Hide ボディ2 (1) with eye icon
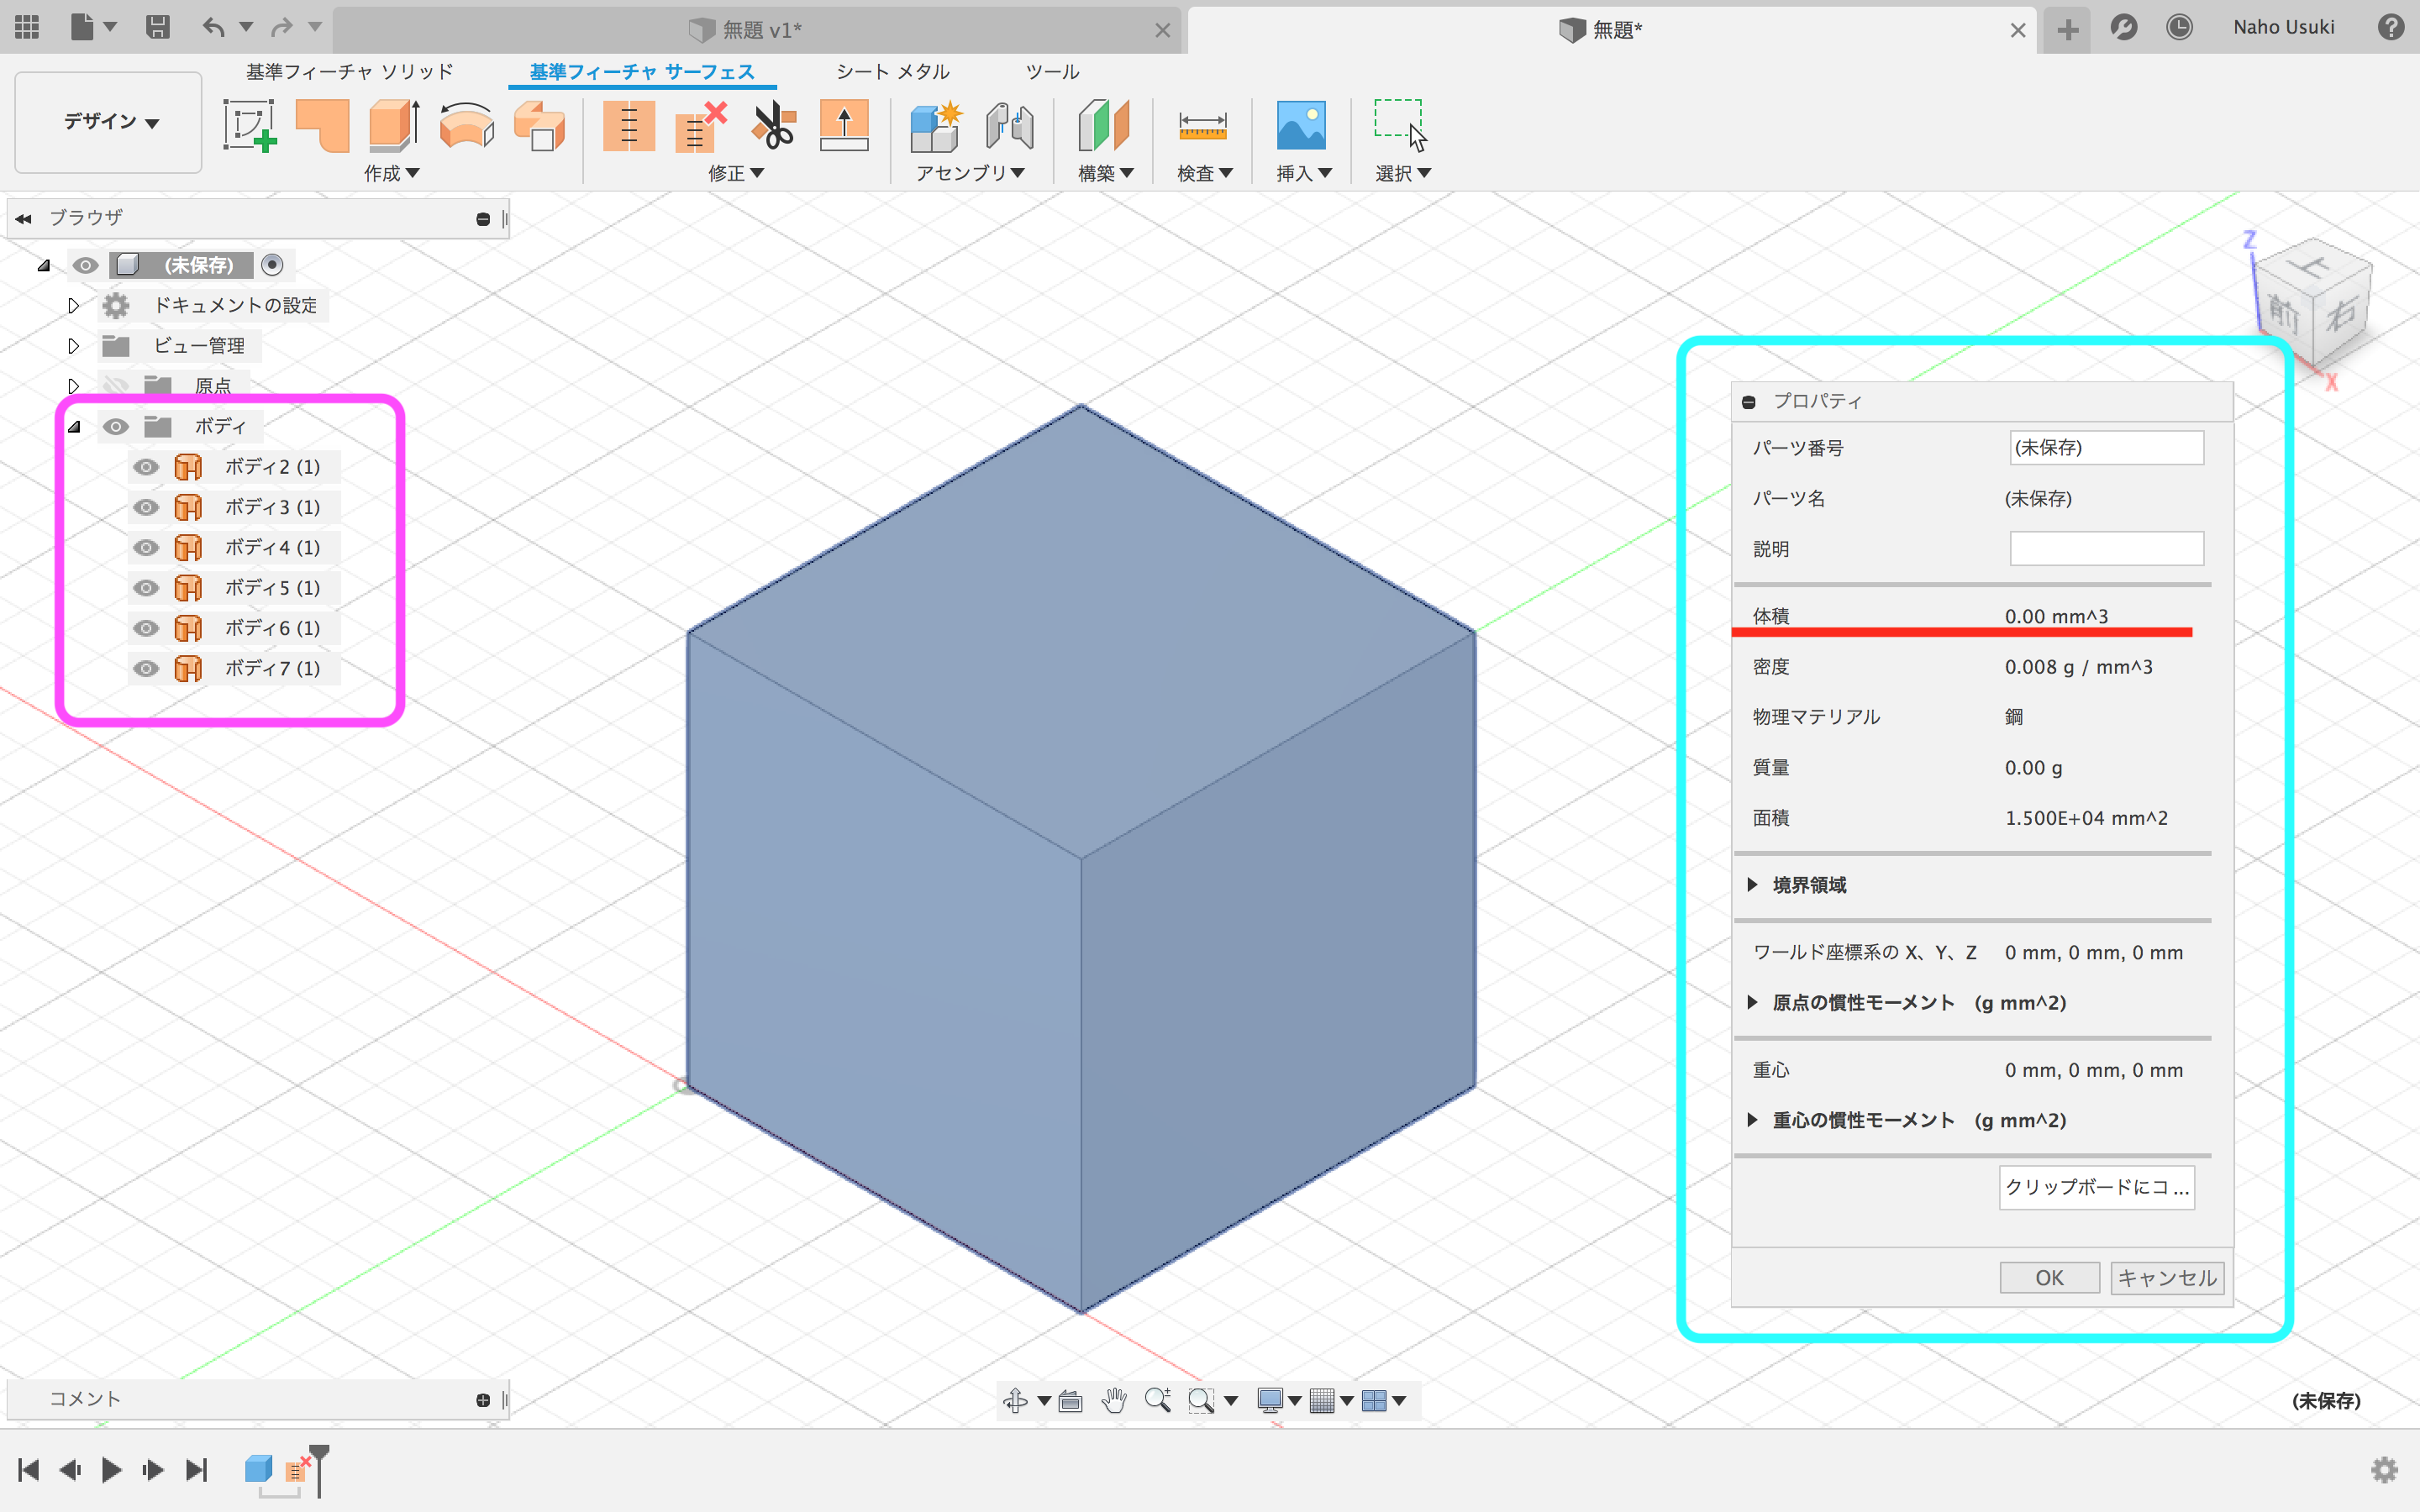 146,467
